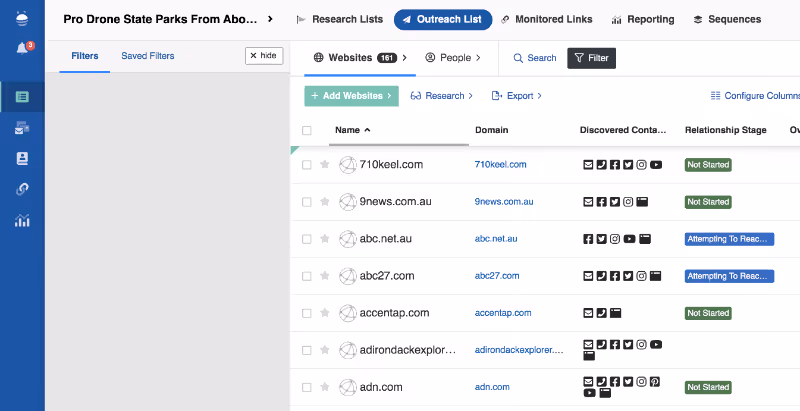Check the 710keel.com row checkbox
The width and height of the screenshot is (800, 411).
click(307, 165)
